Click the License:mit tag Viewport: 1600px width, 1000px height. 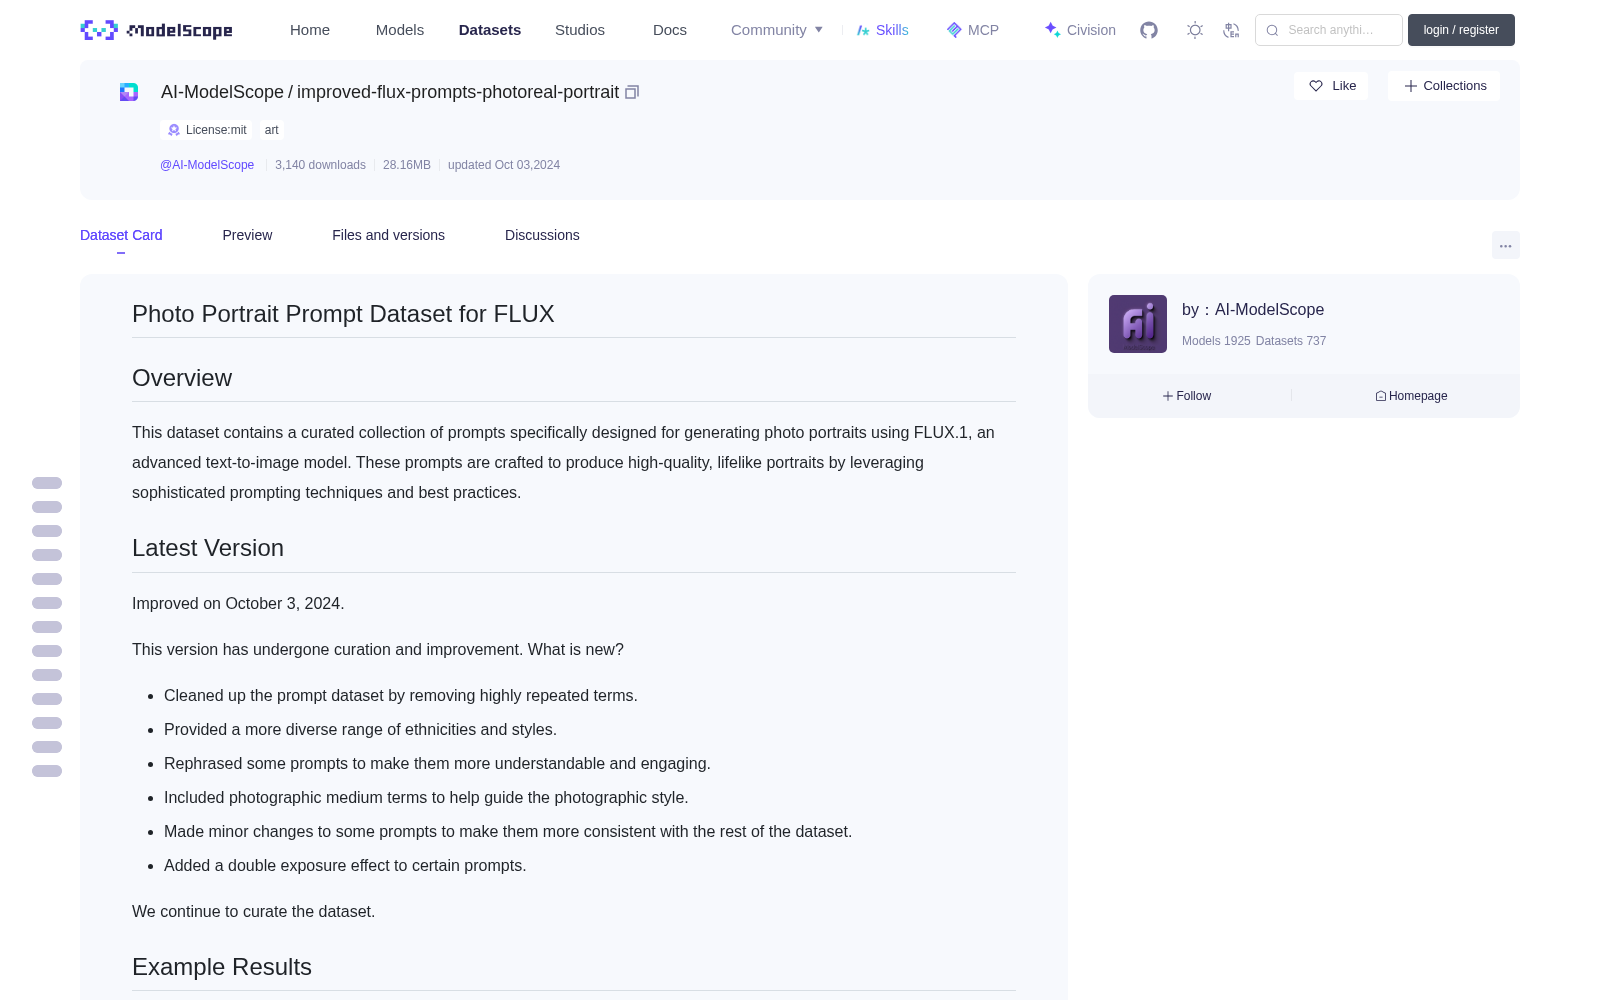[x=207, y=130]
